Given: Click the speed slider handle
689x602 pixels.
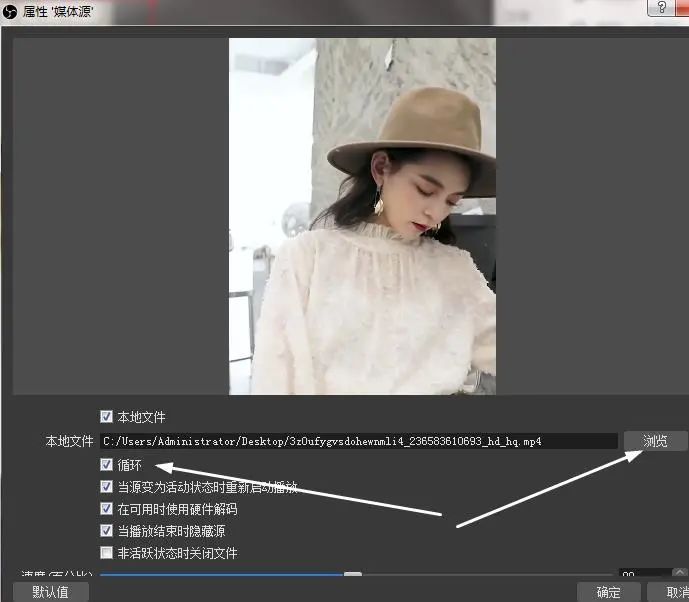Looking at the screenshot, I should 352,574.
